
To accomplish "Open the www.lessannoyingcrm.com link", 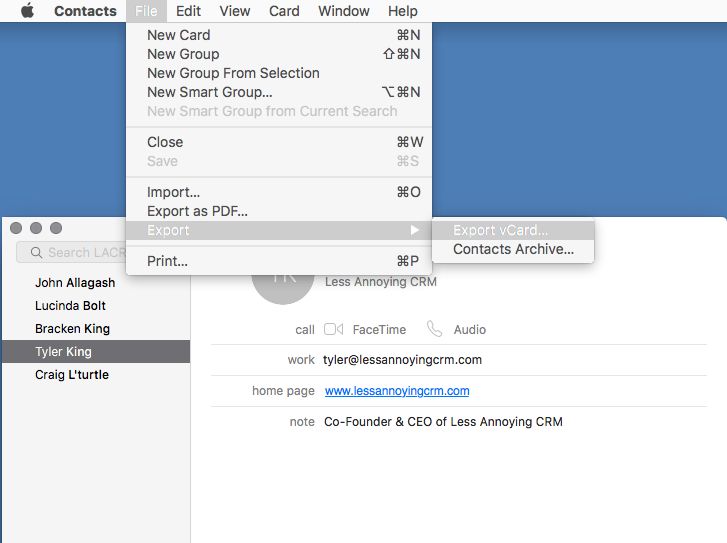I will click(x=397, y=391).
